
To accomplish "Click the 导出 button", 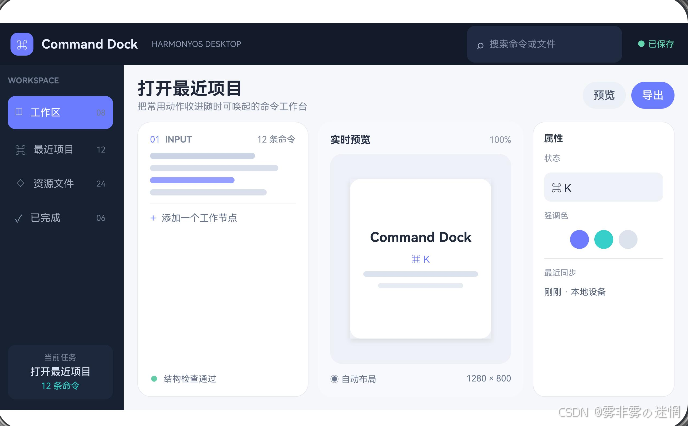I will pyautogui.click(x=652, y=95).
